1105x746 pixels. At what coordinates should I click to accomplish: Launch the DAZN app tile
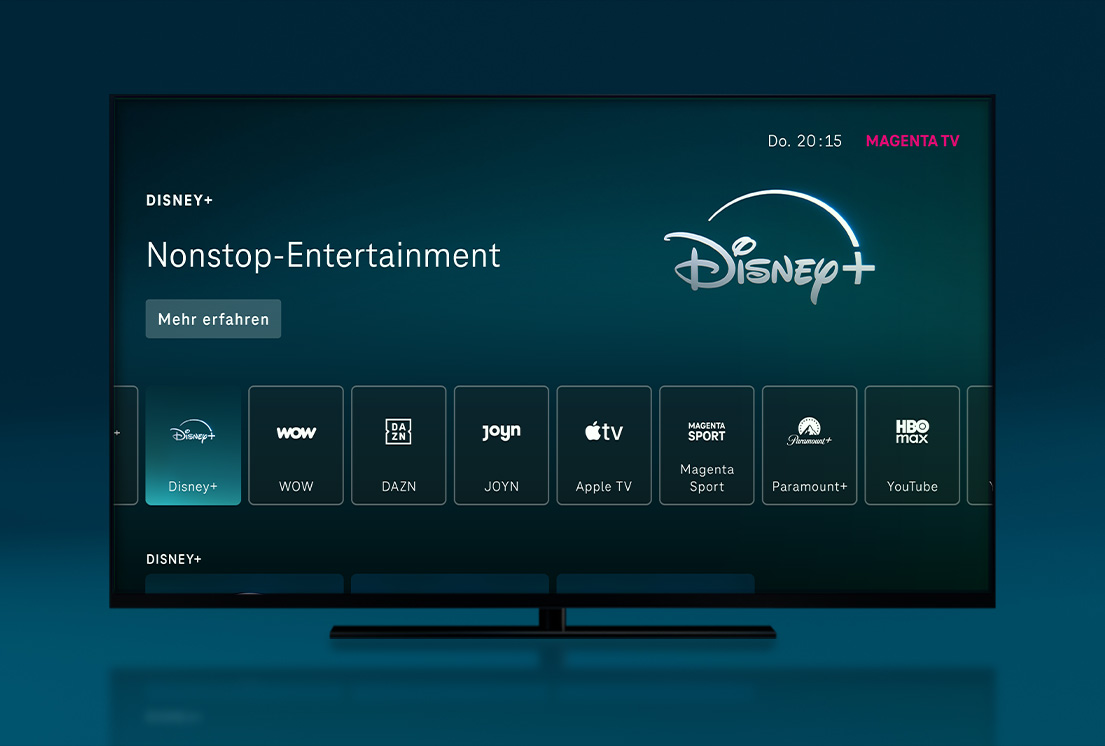399,445
